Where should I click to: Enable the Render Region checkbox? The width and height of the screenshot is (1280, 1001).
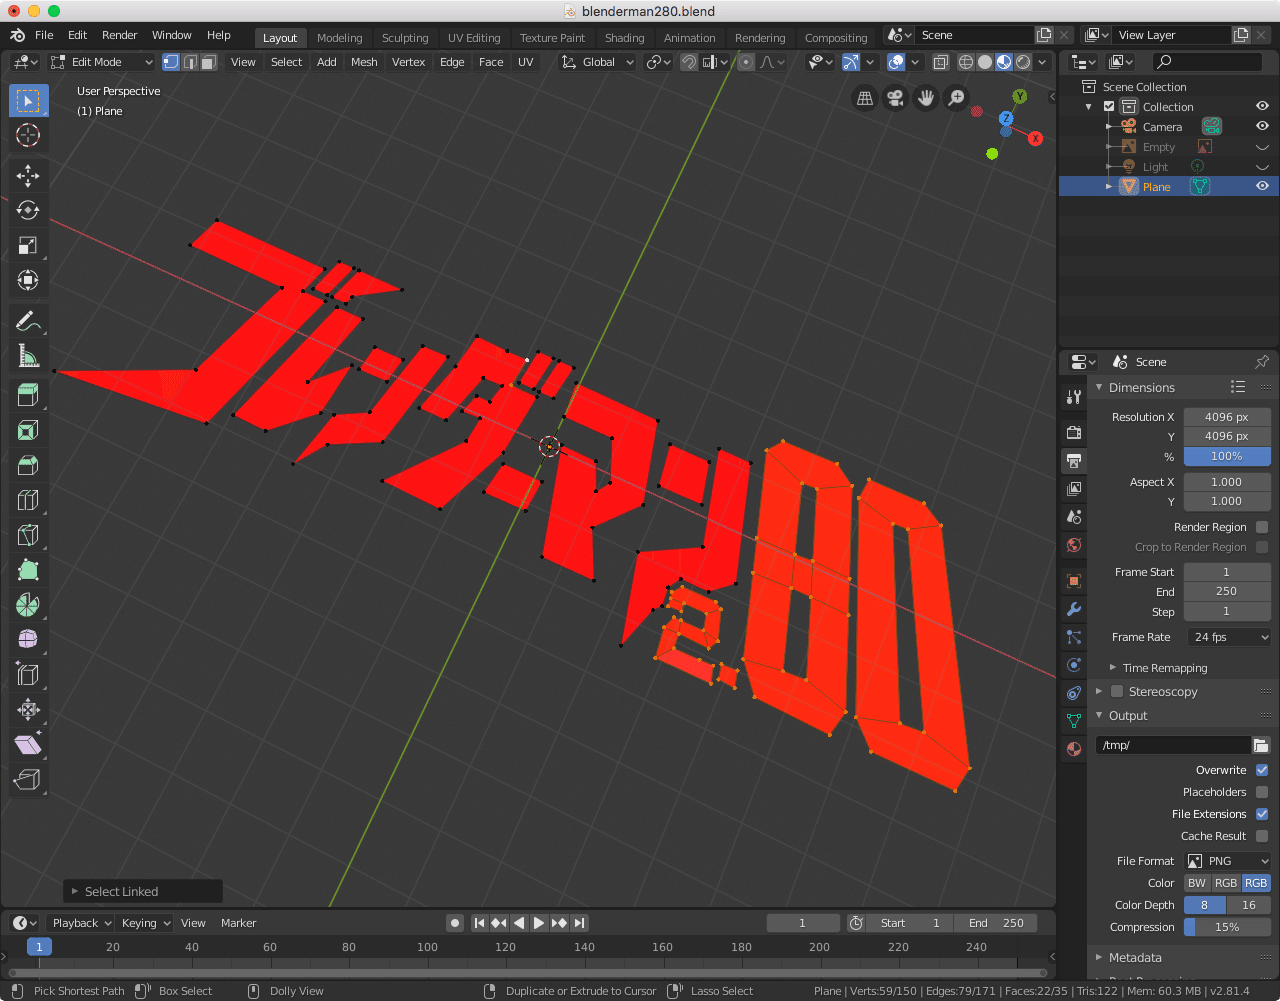click(x=1262, y=527)
